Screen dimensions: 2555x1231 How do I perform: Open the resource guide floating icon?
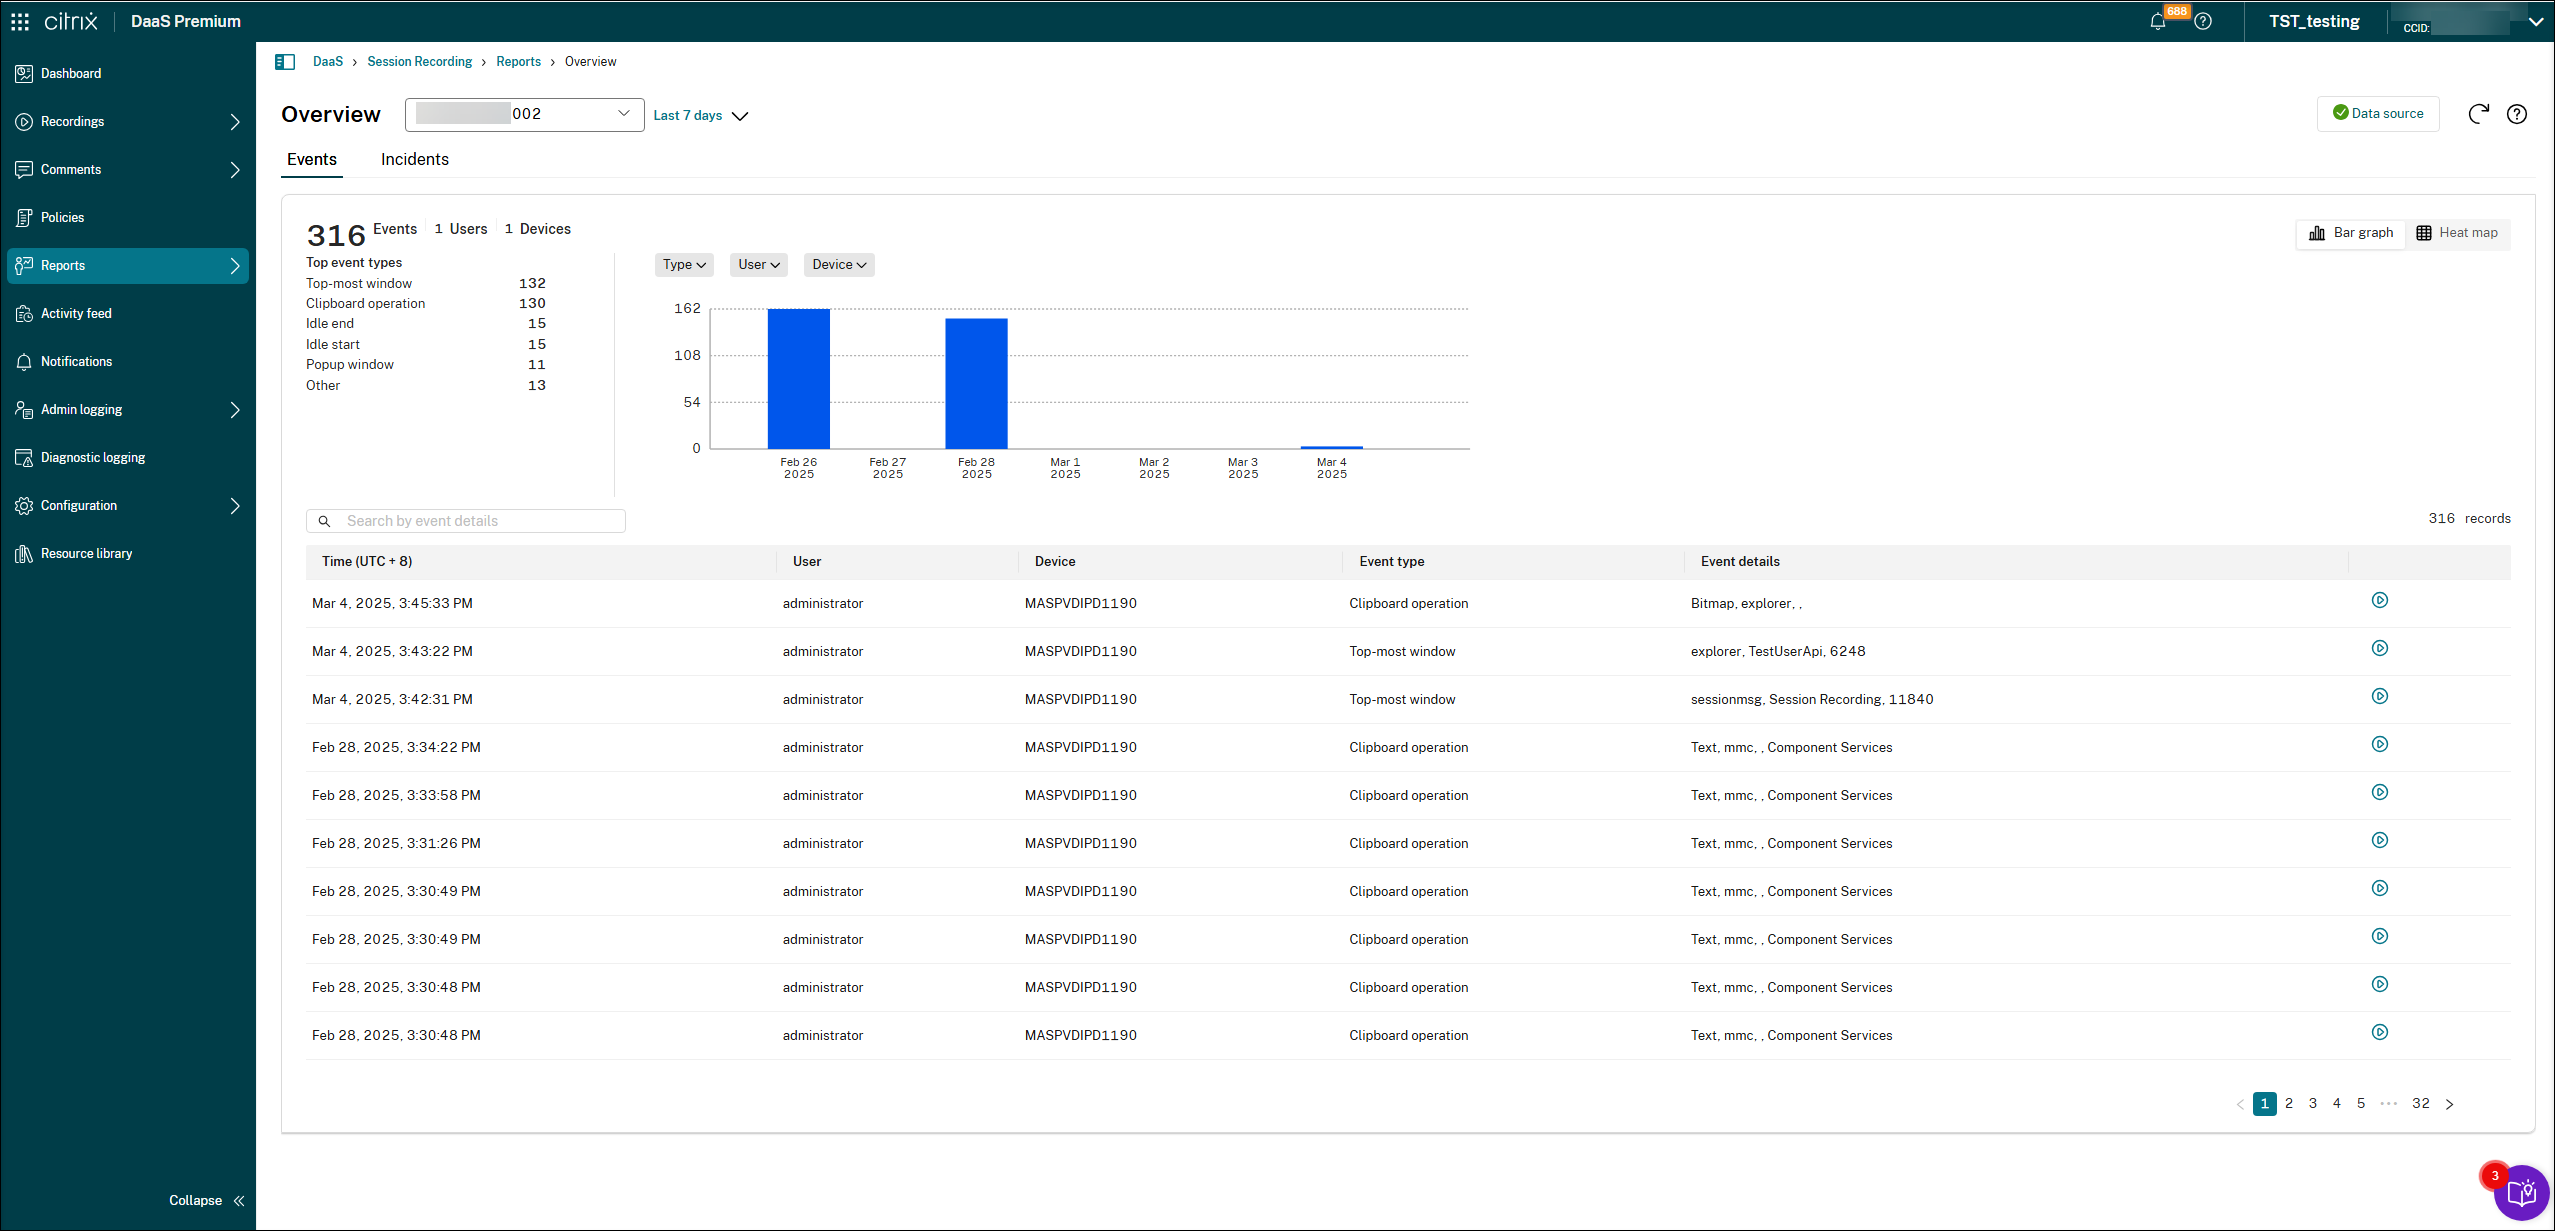pyautogui.click(x=2521, y=1192)
